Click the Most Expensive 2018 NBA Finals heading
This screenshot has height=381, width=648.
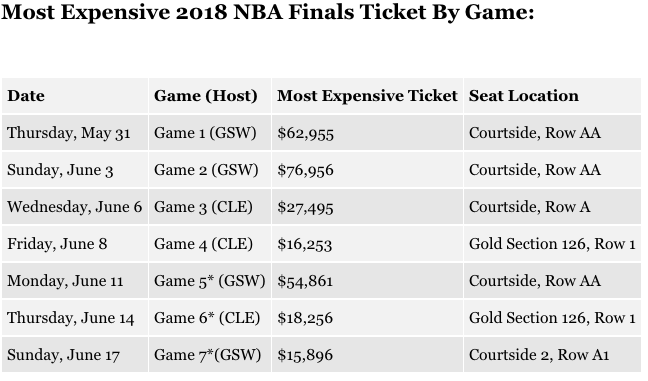pyautogui.click(x=267, y=12)
